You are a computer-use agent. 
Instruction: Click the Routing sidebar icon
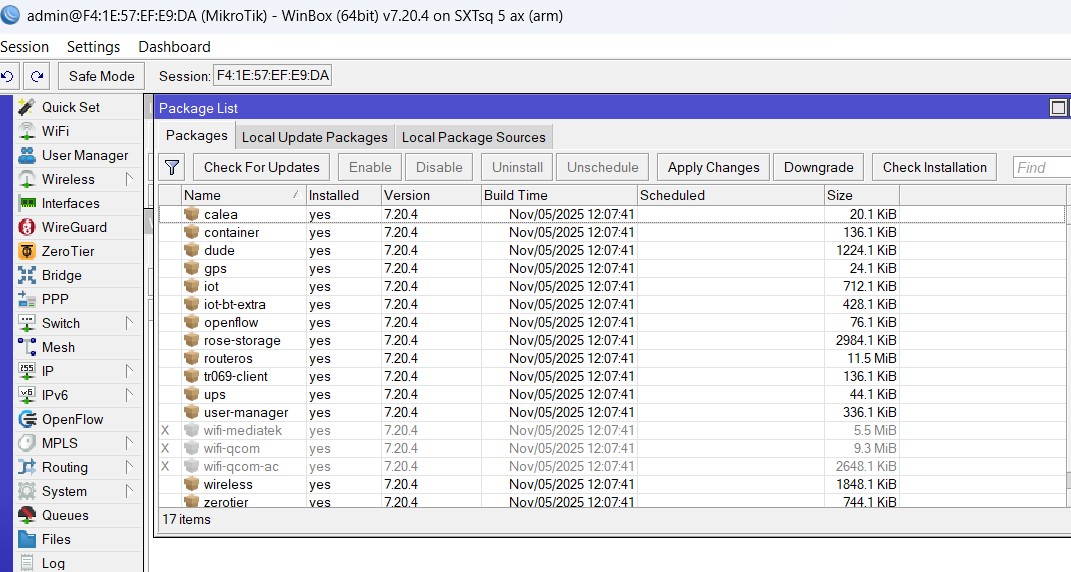point(27,467)
